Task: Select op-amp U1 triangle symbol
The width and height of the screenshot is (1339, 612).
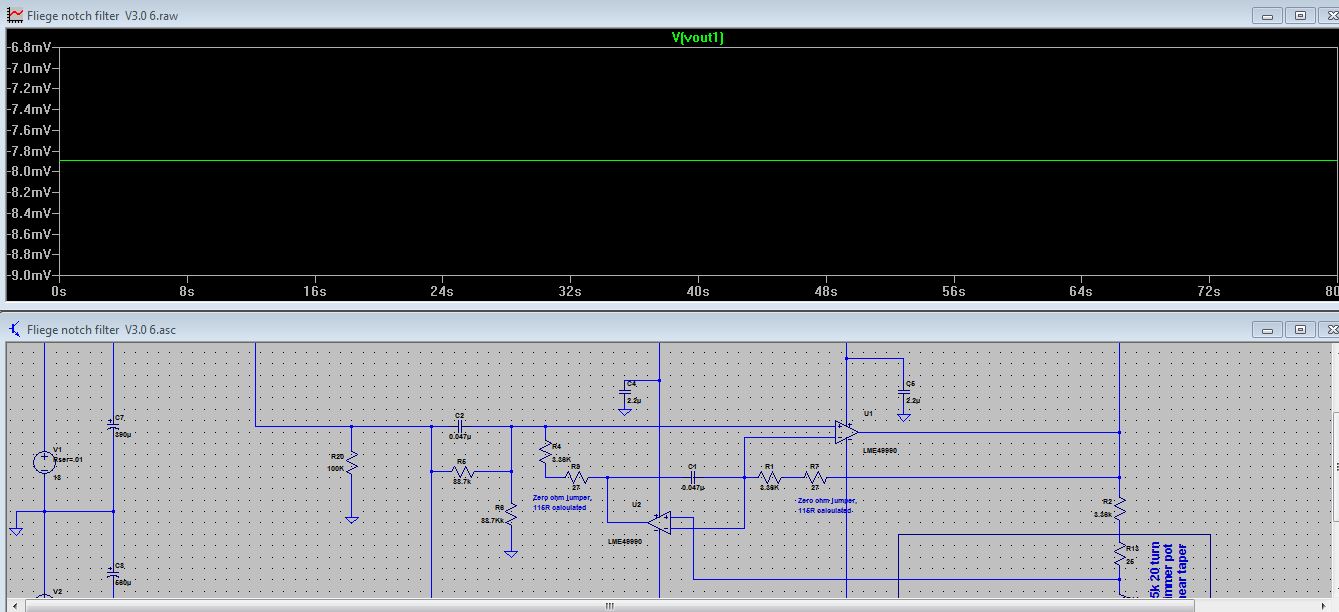Action: (x=847, y=432)
